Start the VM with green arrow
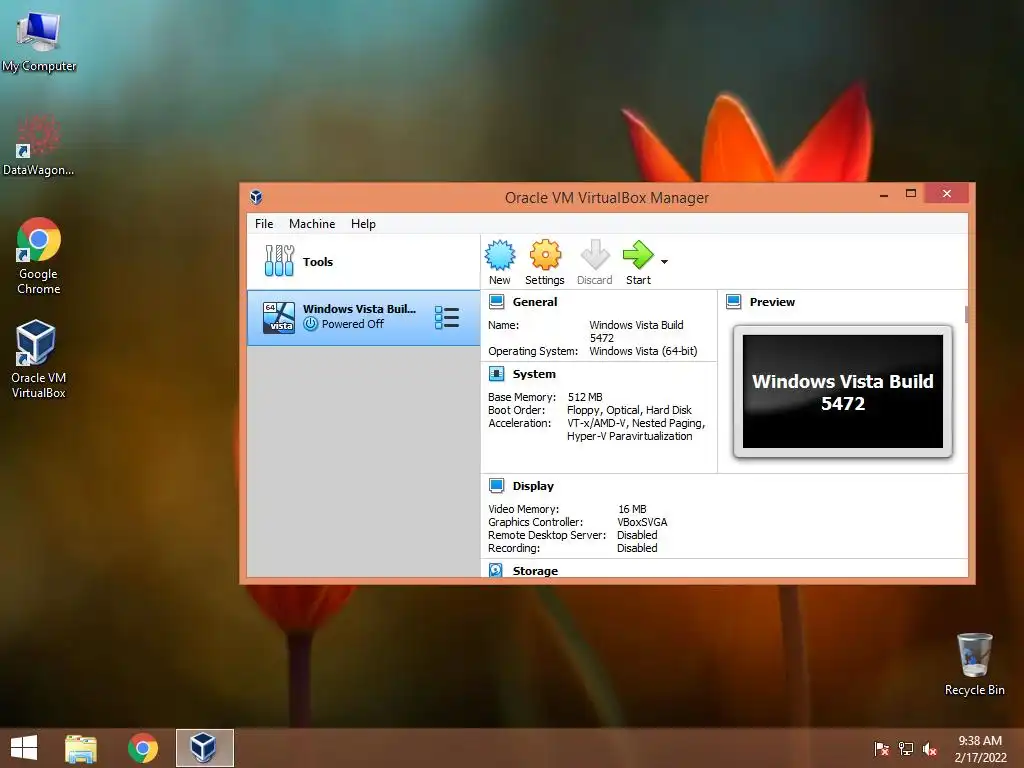 [638, 255]
